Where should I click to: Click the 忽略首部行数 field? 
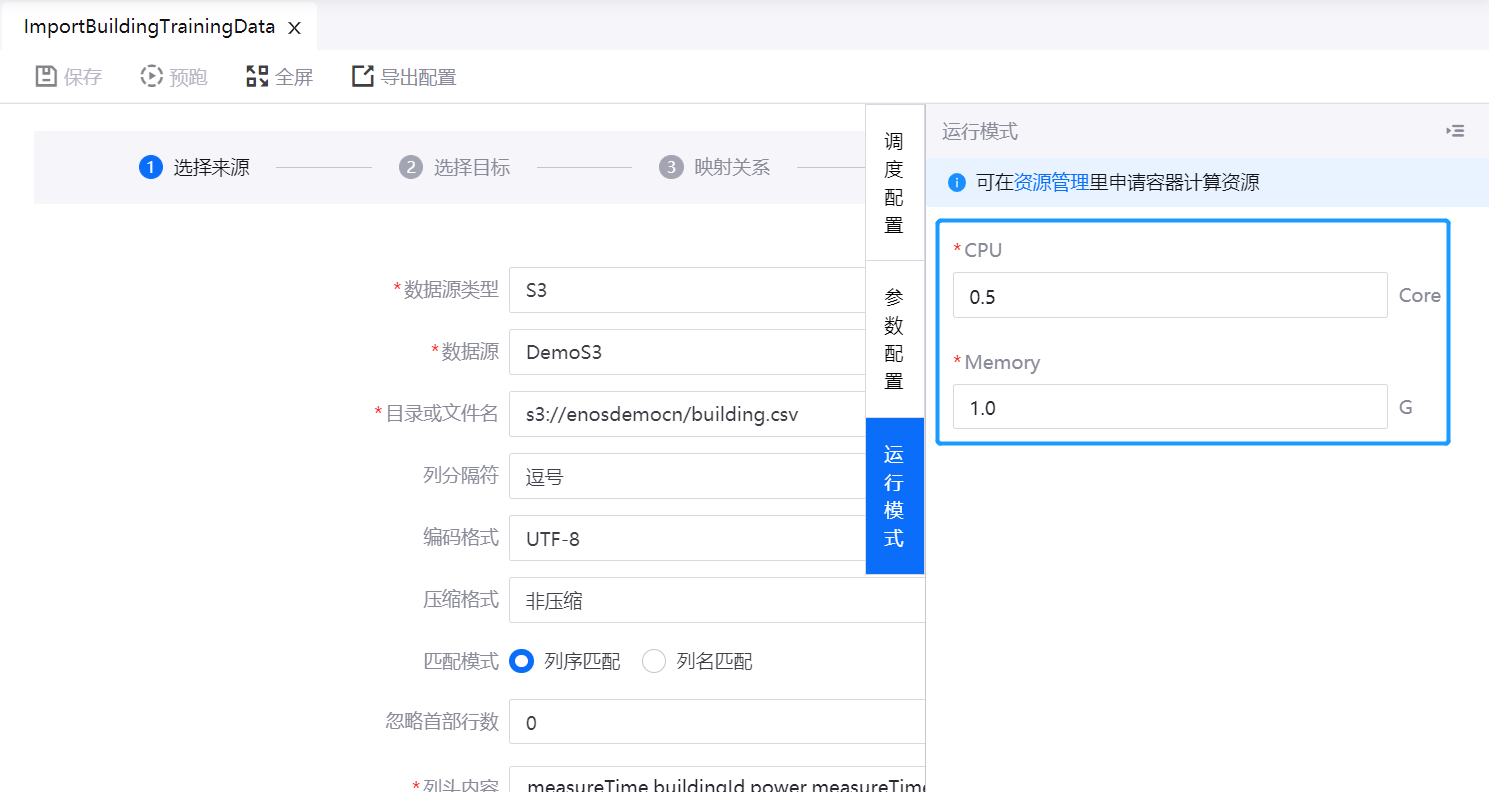(717, 722)
